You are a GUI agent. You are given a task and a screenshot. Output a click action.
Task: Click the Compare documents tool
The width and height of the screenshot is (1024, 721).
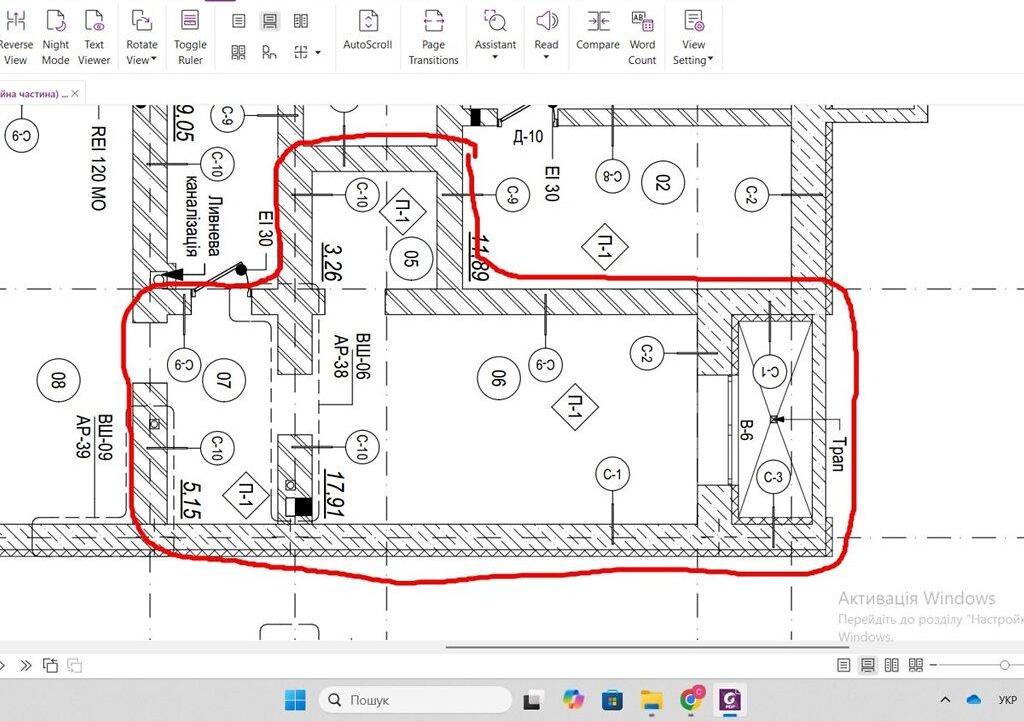tap(598, 30)
